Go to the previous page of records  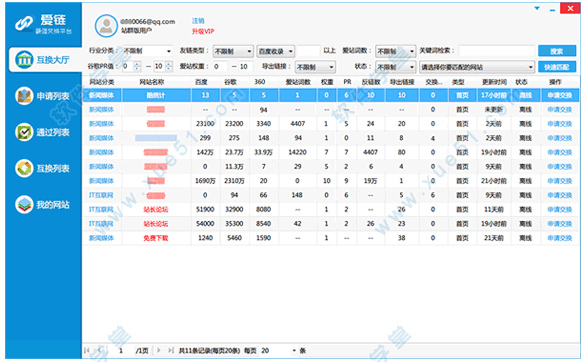(100, 350)
